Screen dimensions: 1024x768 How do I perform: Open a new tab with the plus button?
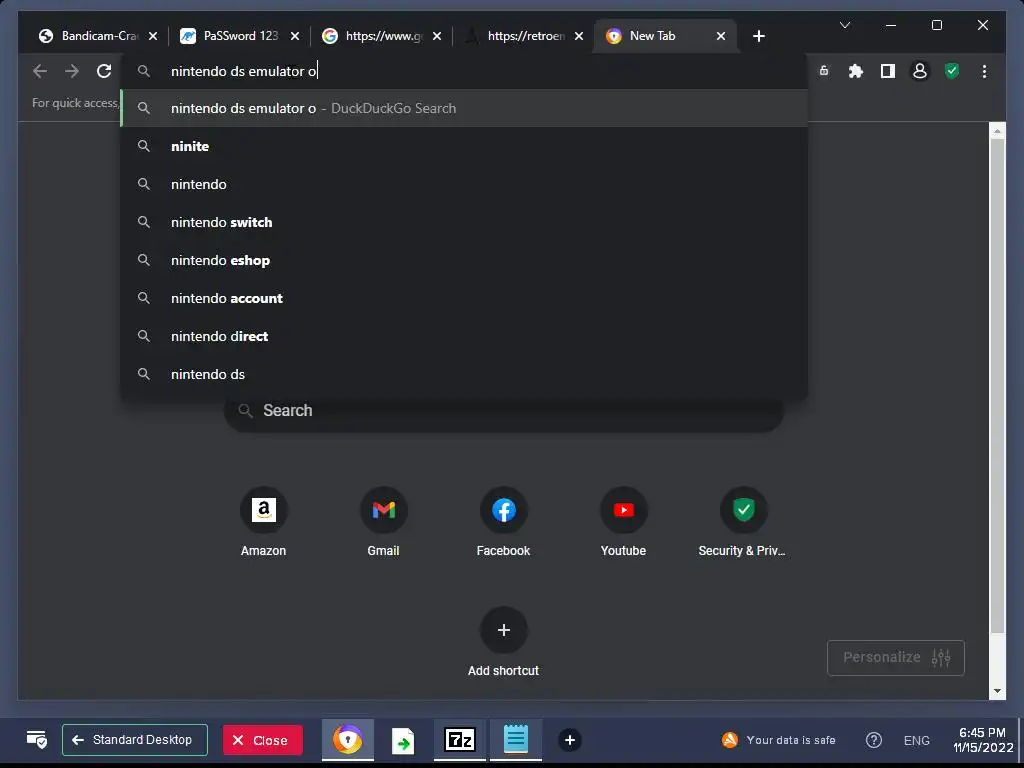(758, 36)
